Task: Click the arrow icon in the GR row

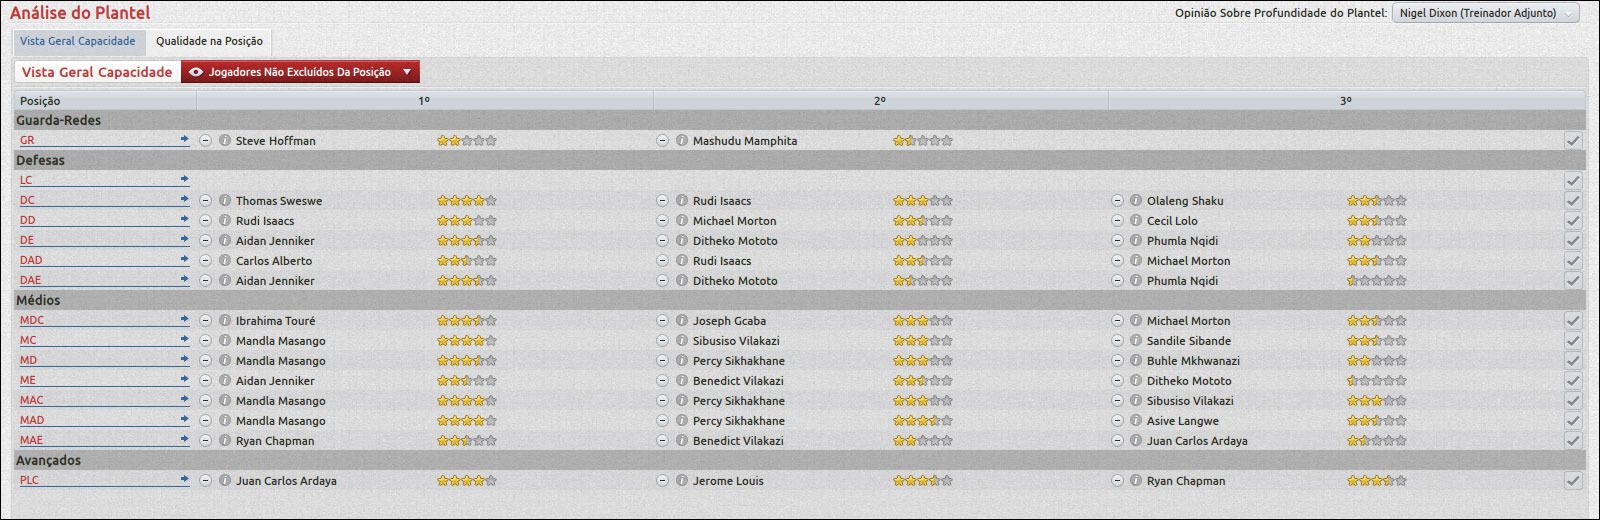Action: coord(184,140)
